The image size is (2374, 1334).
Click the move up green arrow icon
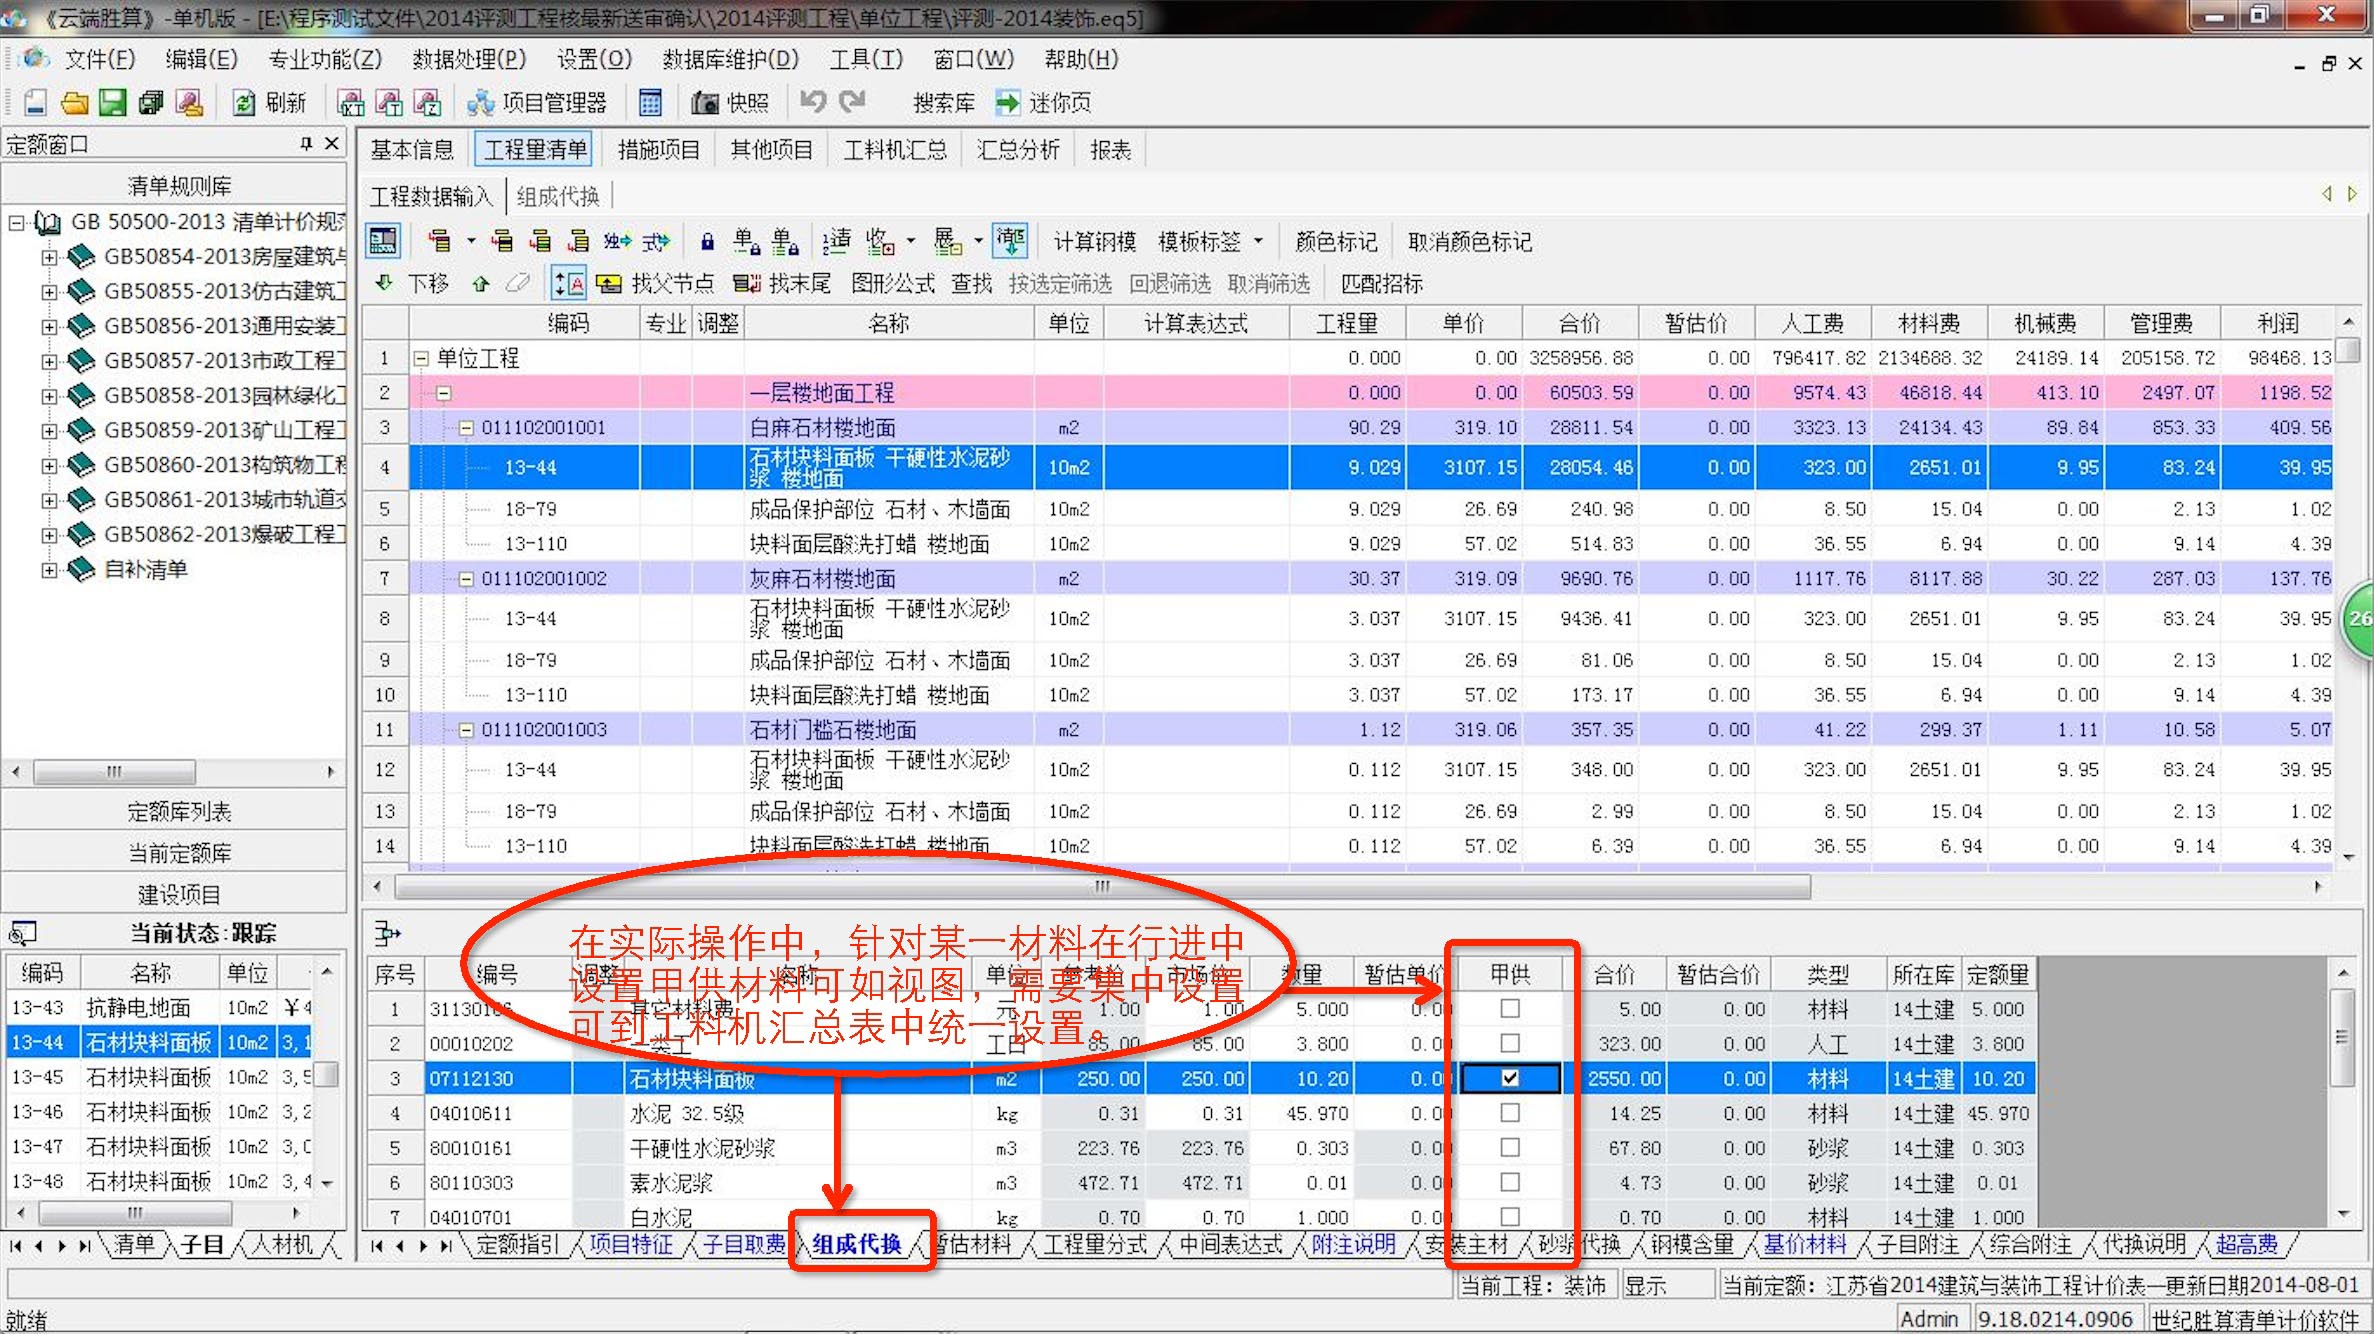pos(481,283)
